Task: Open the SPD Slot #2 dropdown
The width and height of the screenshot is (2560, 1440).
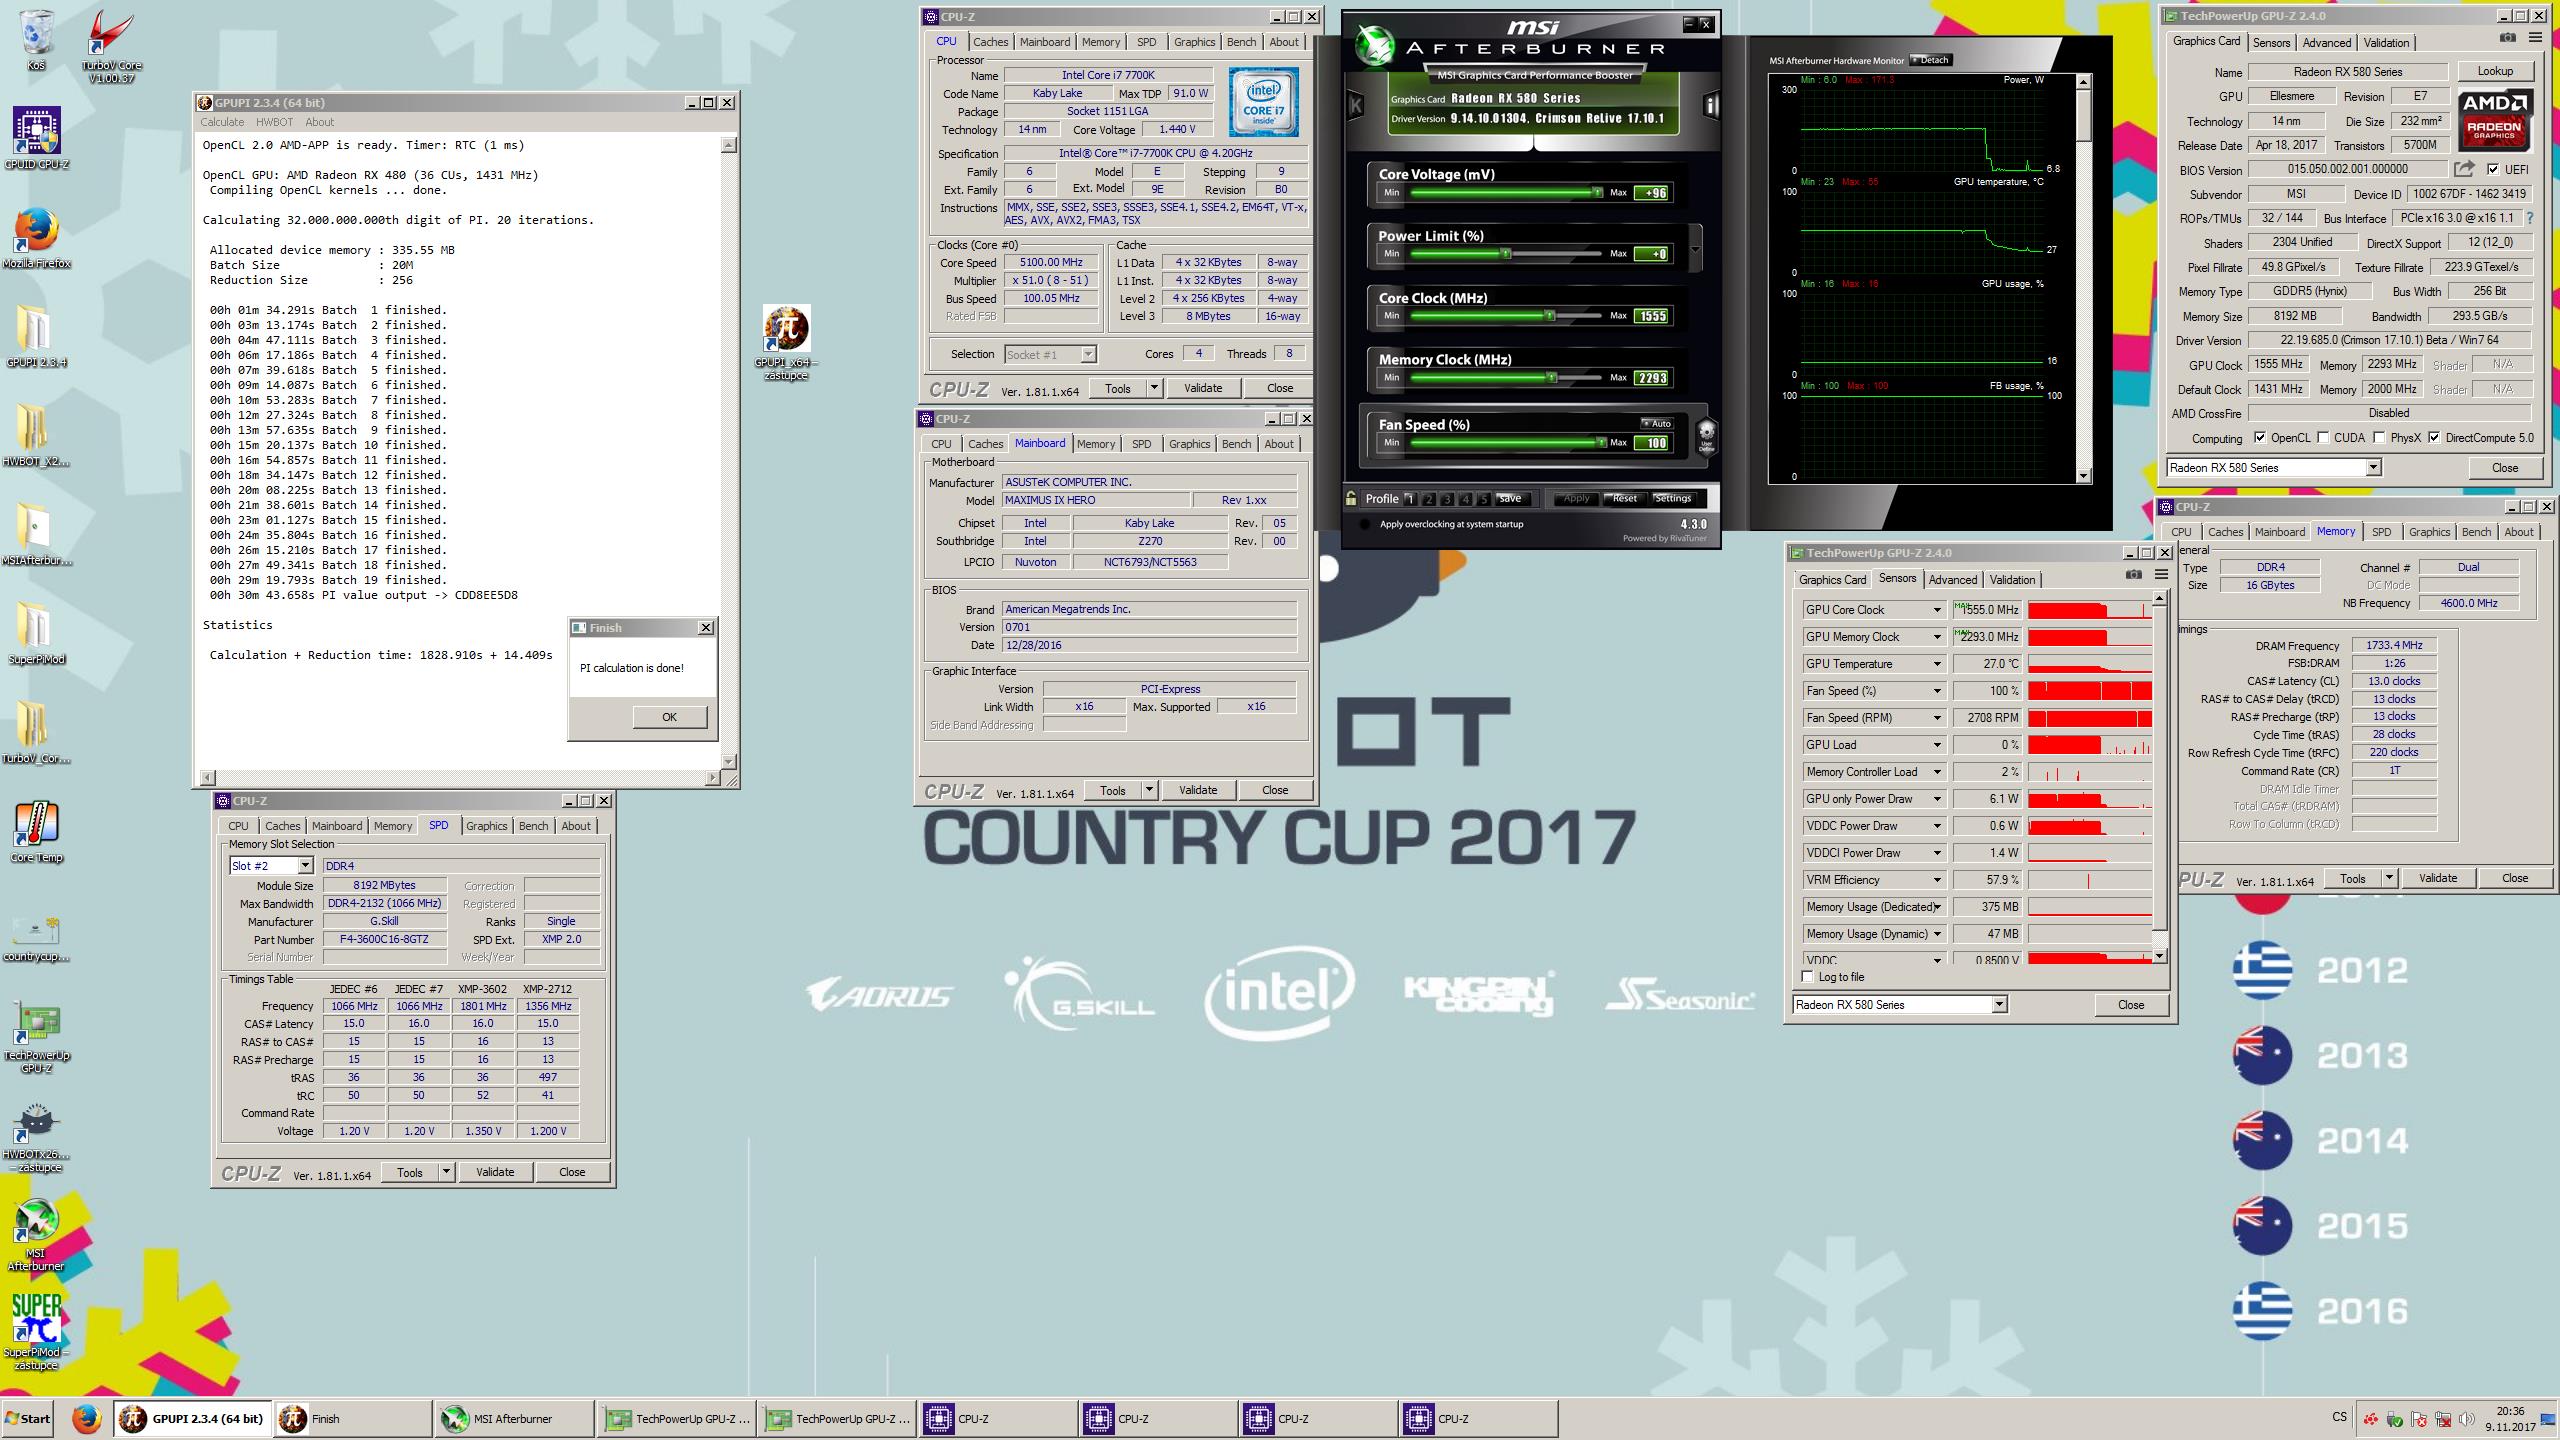Action: tap(305, 866)
